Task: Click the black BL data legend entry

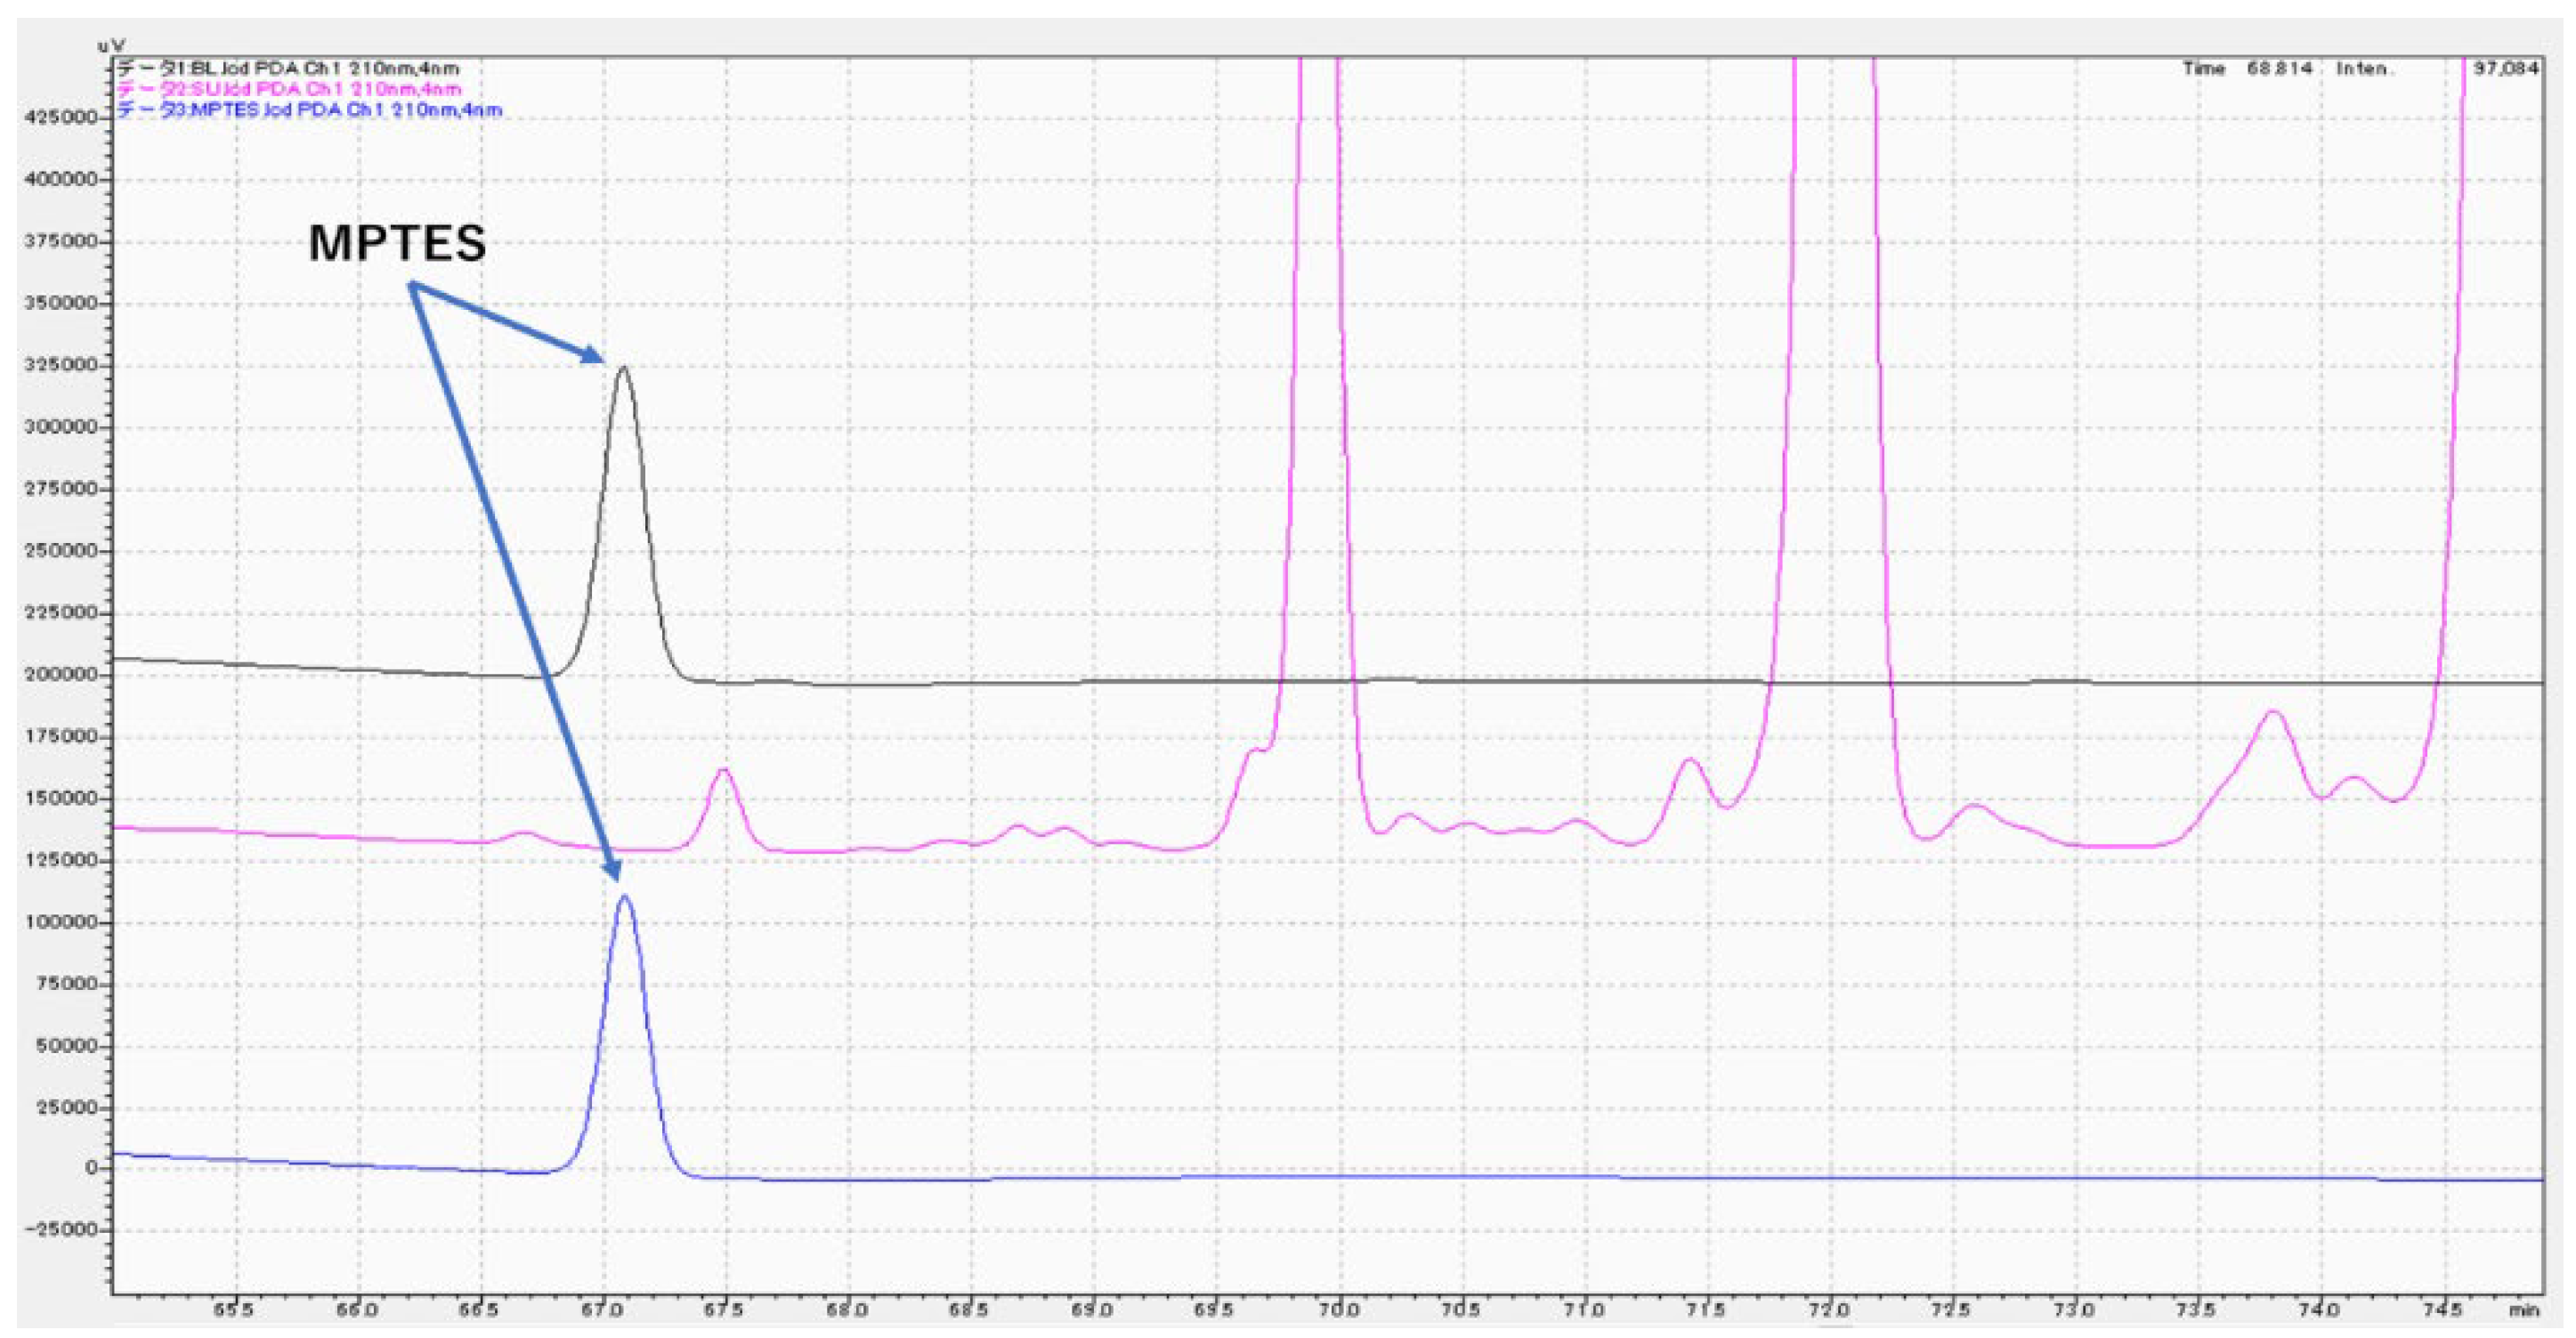Action: [x=288, y=69]
